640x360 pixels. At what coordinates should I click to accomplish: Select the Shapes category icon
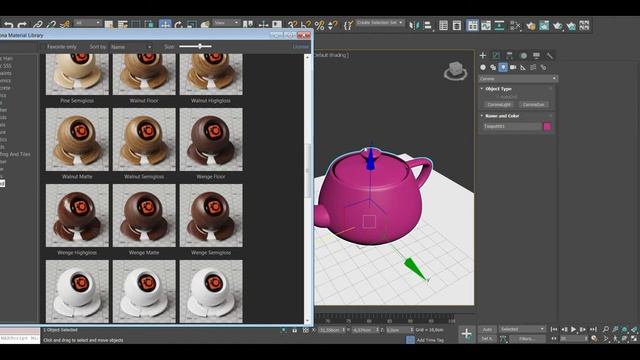[493, 67]
